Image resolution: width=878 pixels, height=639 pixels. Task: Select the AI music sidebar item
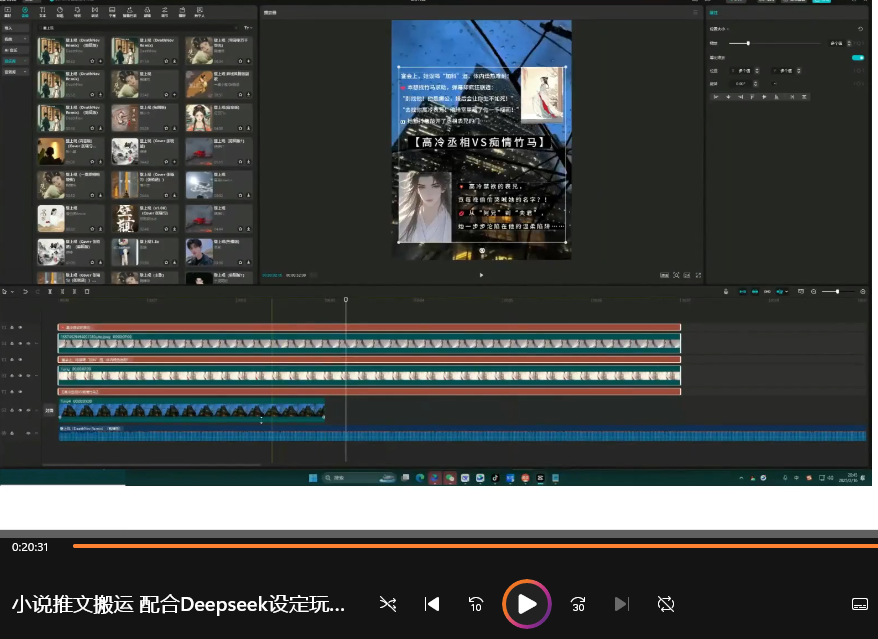16,50
